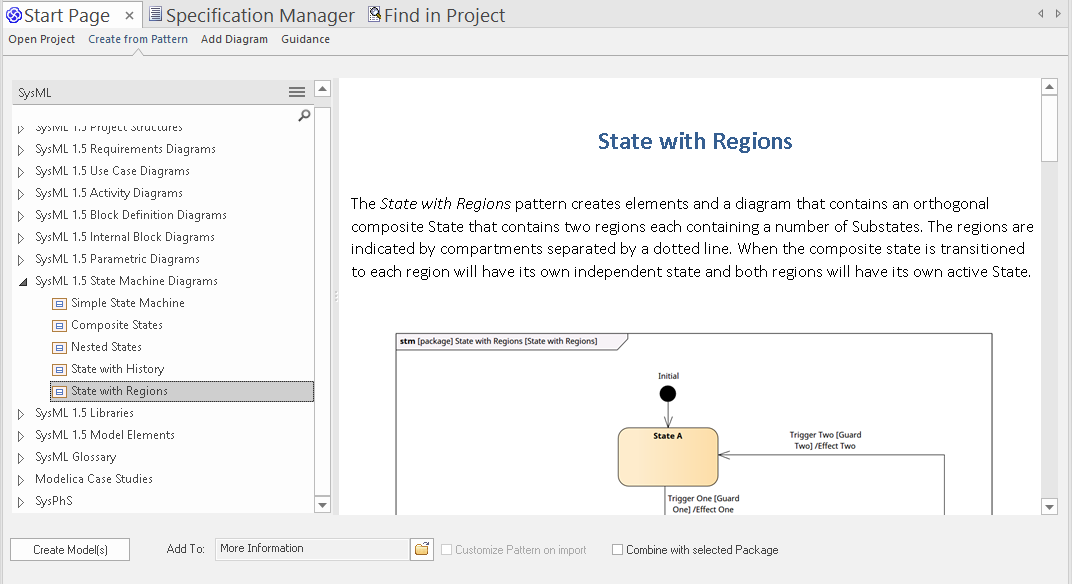Expand SysML 1.5 Requirements Diagrams node
The height and width of the screenshot is (584, 1072).
(x=21, y=150)
